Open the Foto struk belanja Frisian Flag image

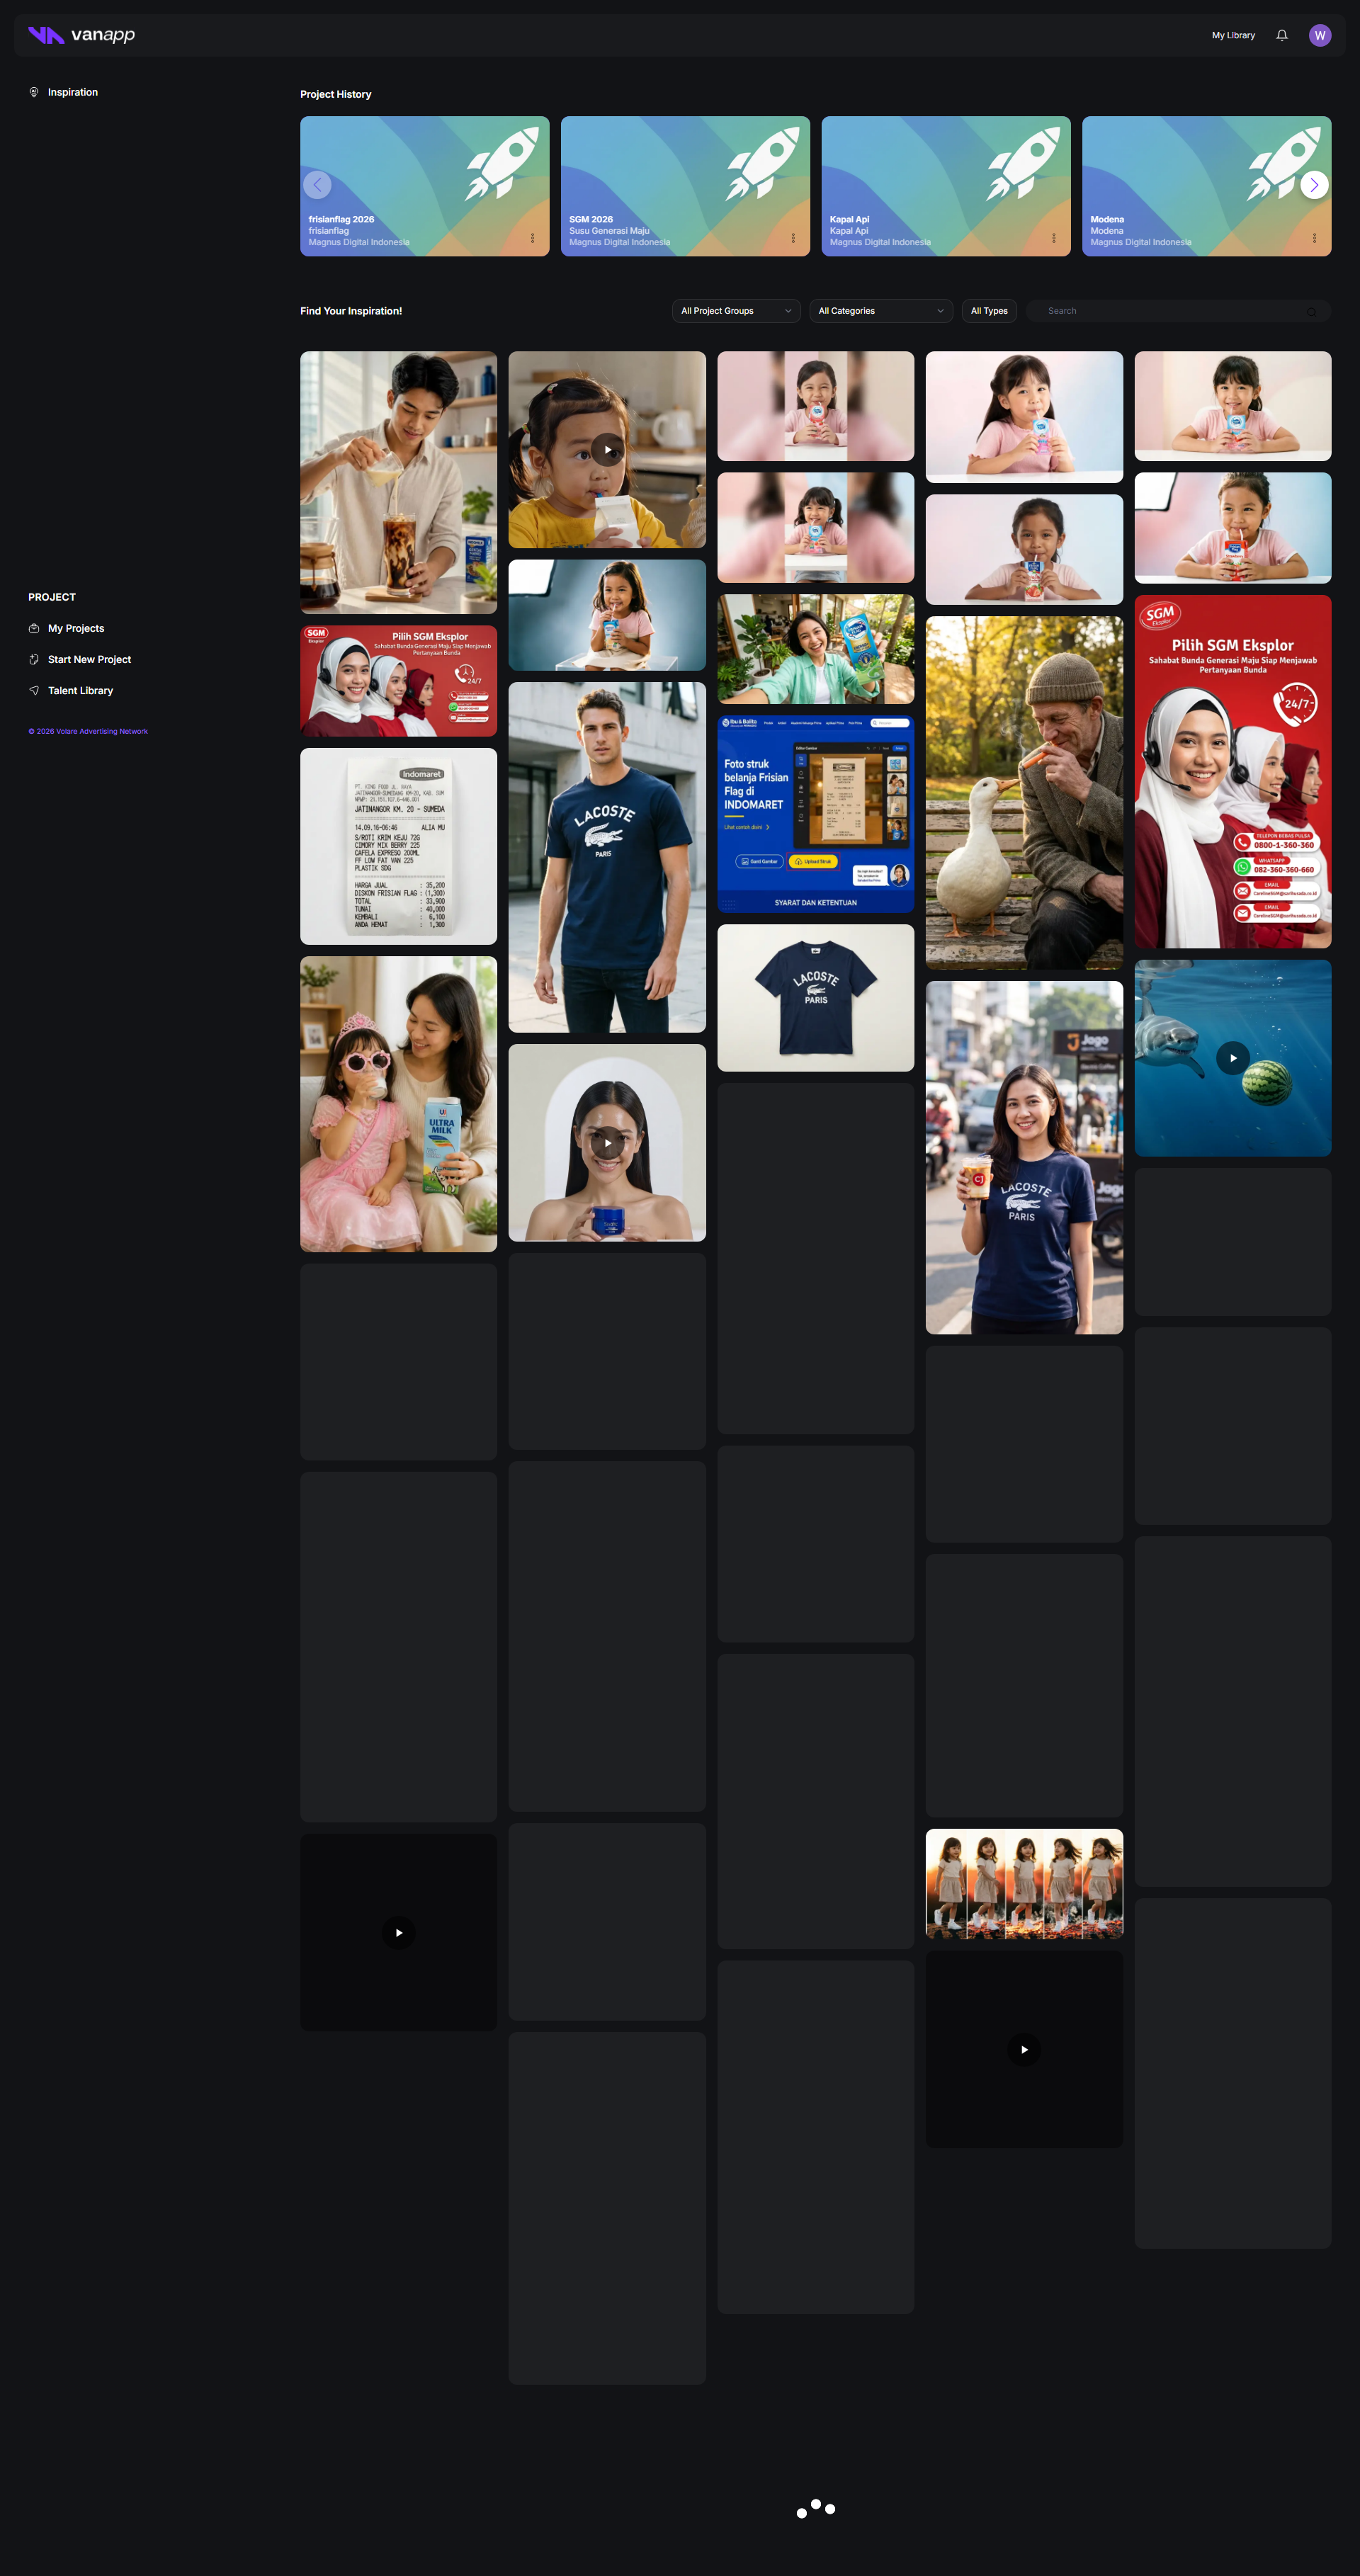click(x=815, y=814)
